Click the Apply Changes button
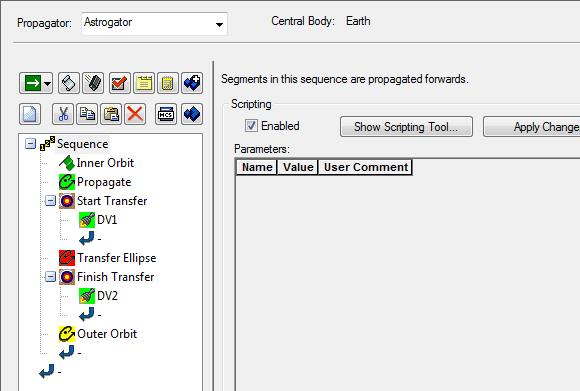 (x=532, y=127)
